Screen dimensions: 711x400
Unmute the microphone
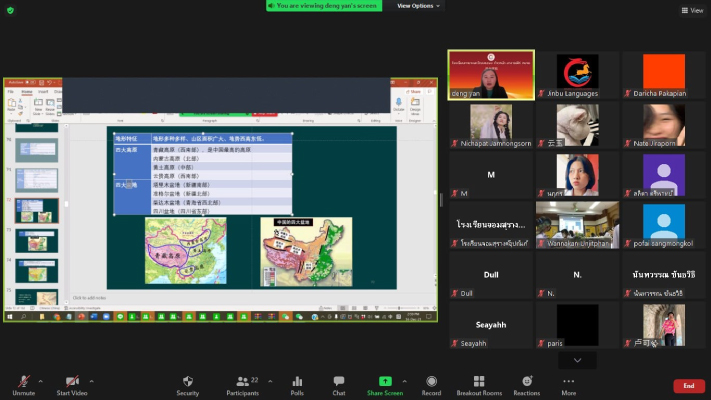21,384
